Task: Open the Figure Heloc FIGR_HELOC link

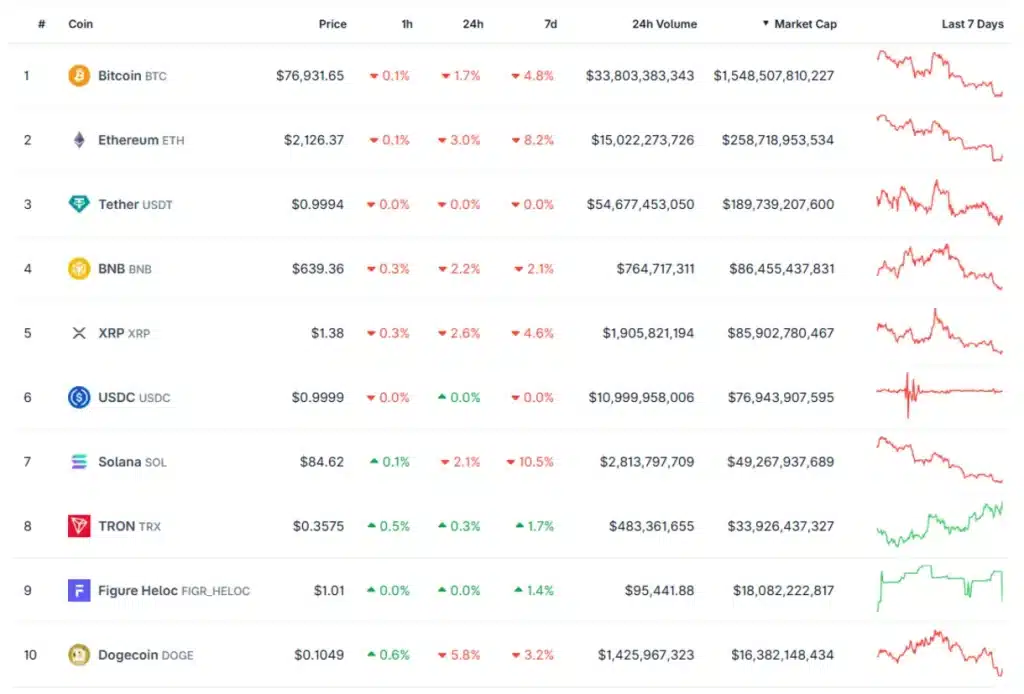Action: [174, 590]
